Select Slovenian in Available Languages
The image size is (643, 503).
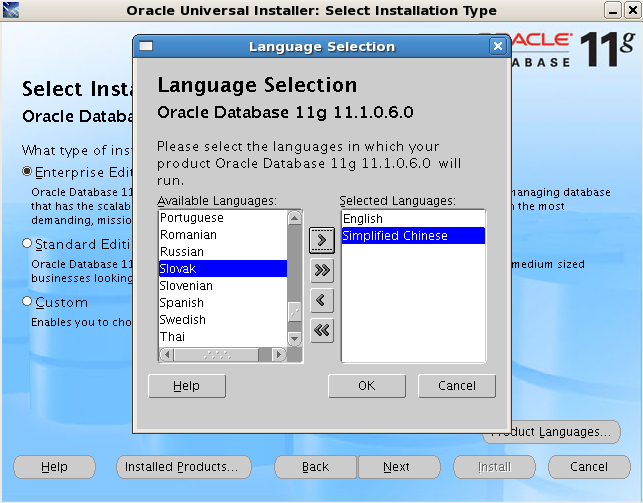tap(223, 285)
